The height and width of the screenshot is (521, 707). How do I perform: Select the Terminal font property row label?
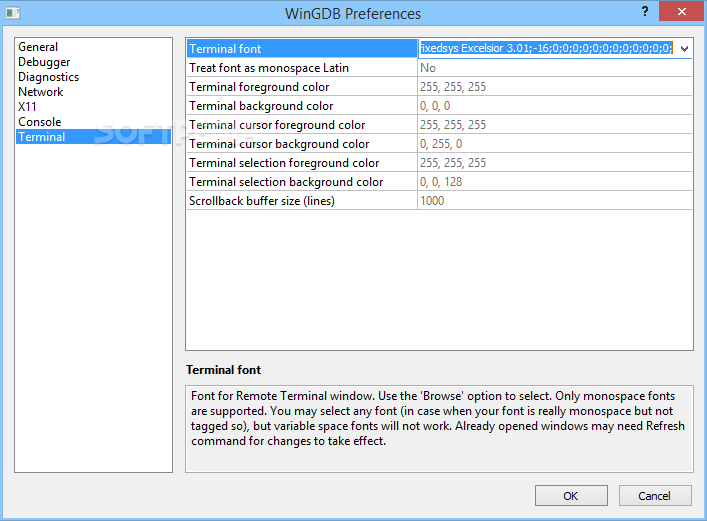[302, 49]
